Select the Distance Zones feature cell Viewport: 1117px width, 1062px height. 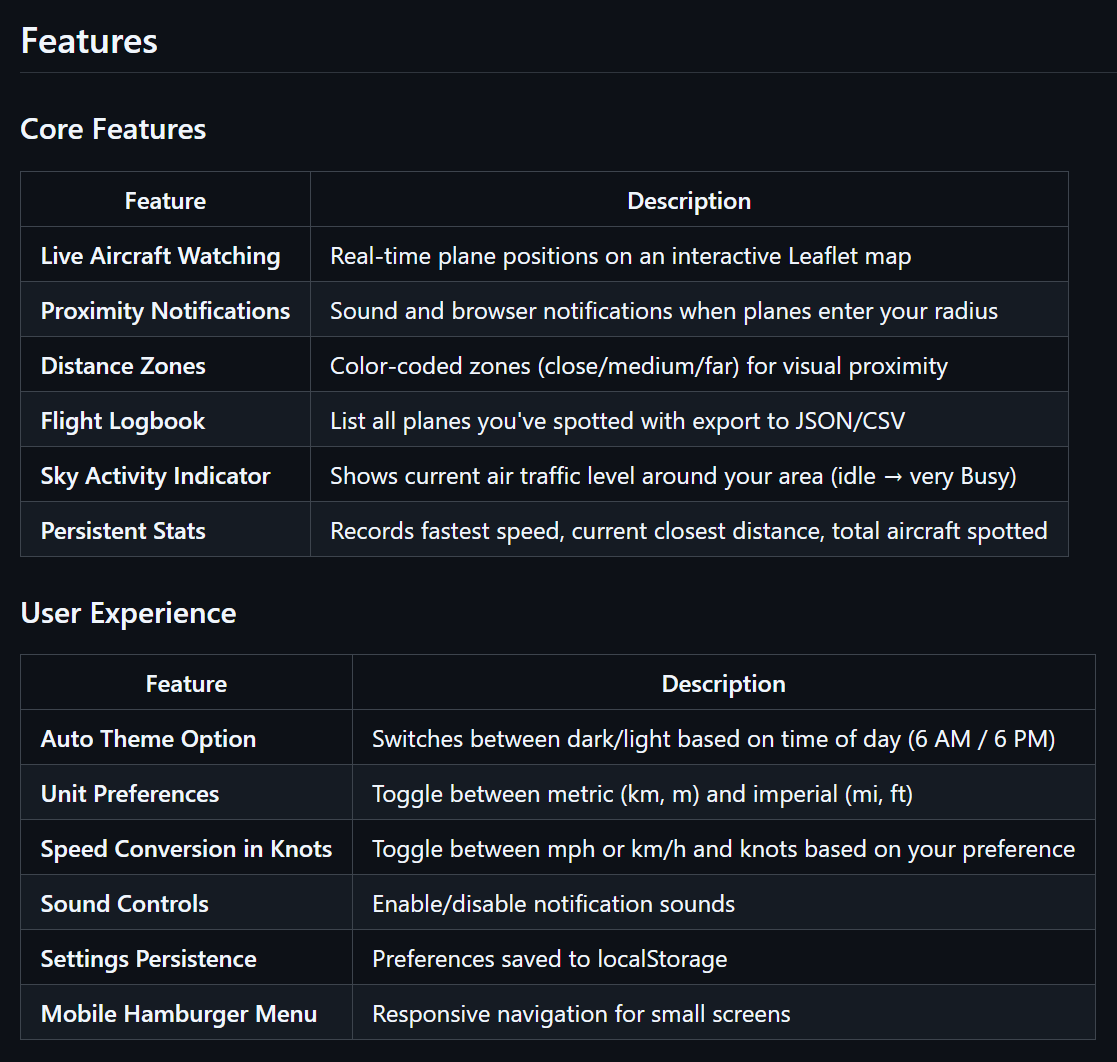pos(123,366)
